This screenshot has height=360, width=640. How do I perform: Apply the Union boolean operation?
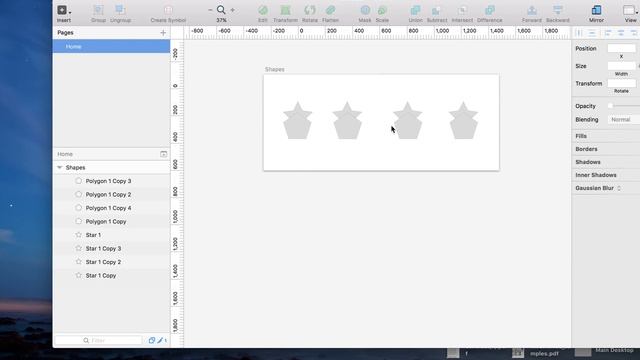coord(416,10)
